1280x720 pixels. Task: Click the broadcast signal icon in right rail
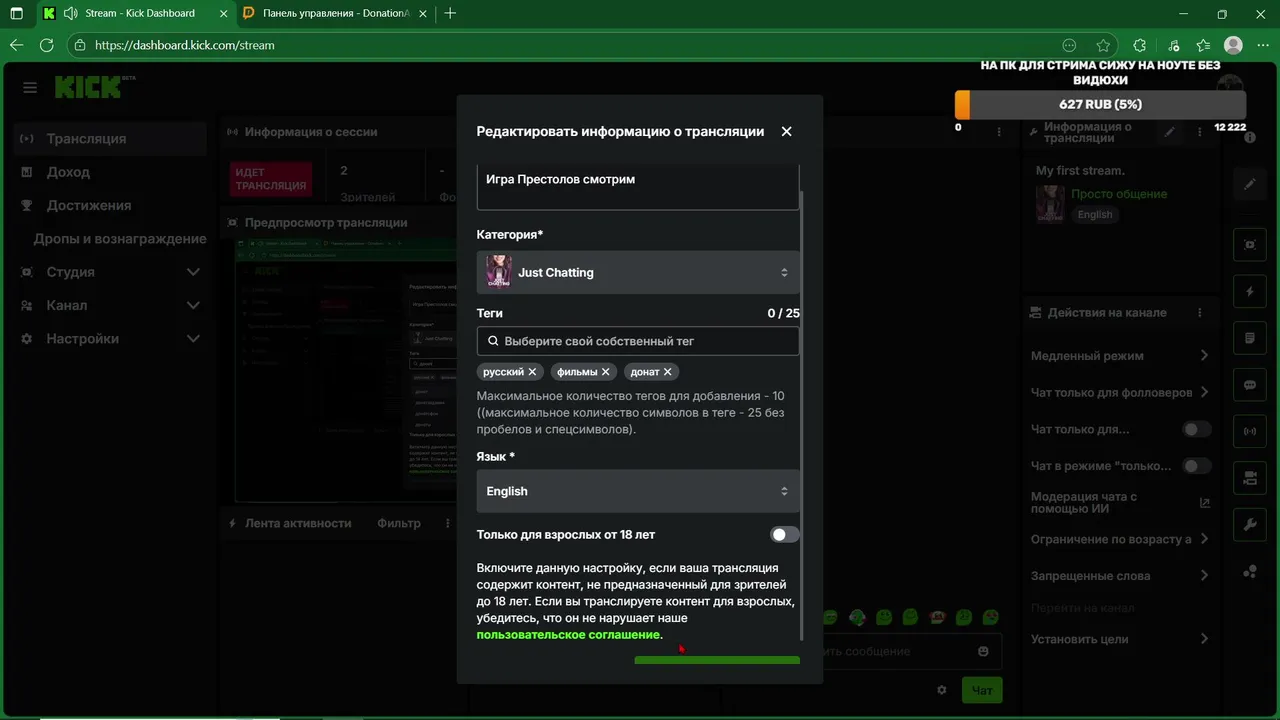(x=1250, y=432)
